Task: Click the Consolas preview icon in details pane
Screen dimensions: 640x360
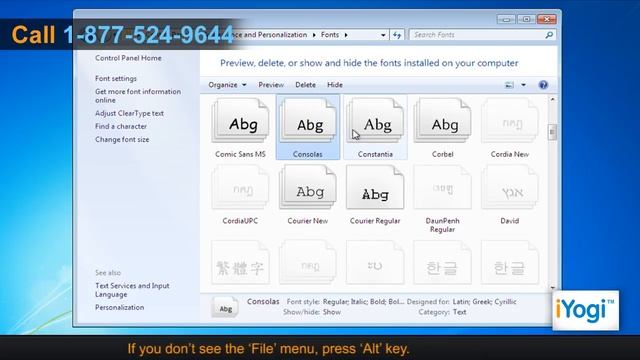Action: click(x=225, y=307)
